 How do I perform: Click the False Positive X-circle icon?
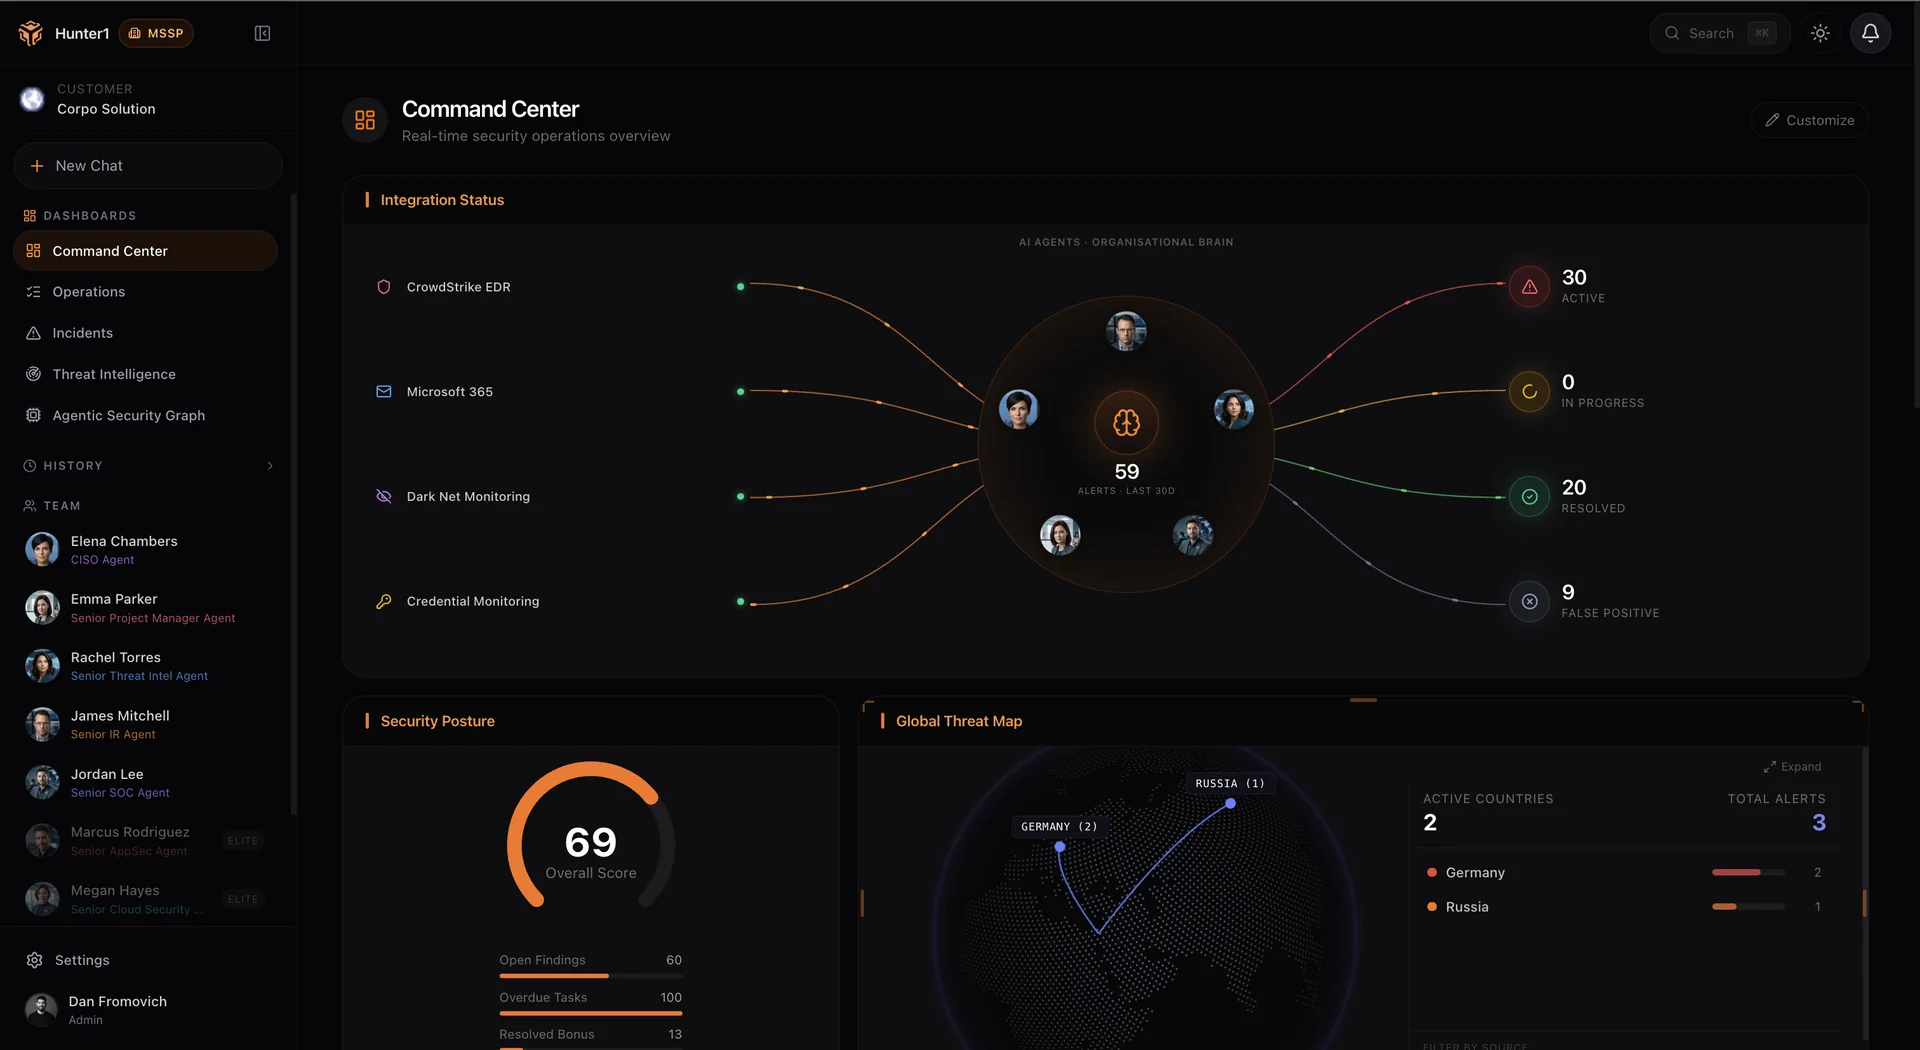pyautogui.click(x=1529, y=602)
